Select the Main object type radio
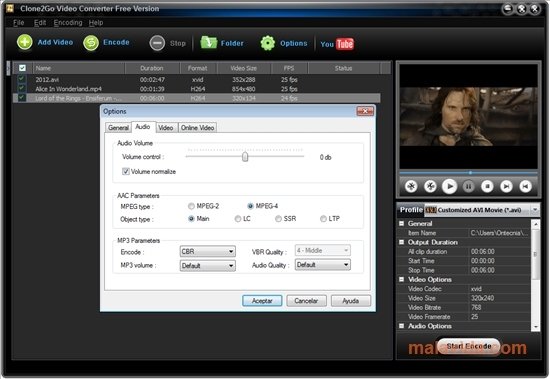 click(x=191, y=219)
